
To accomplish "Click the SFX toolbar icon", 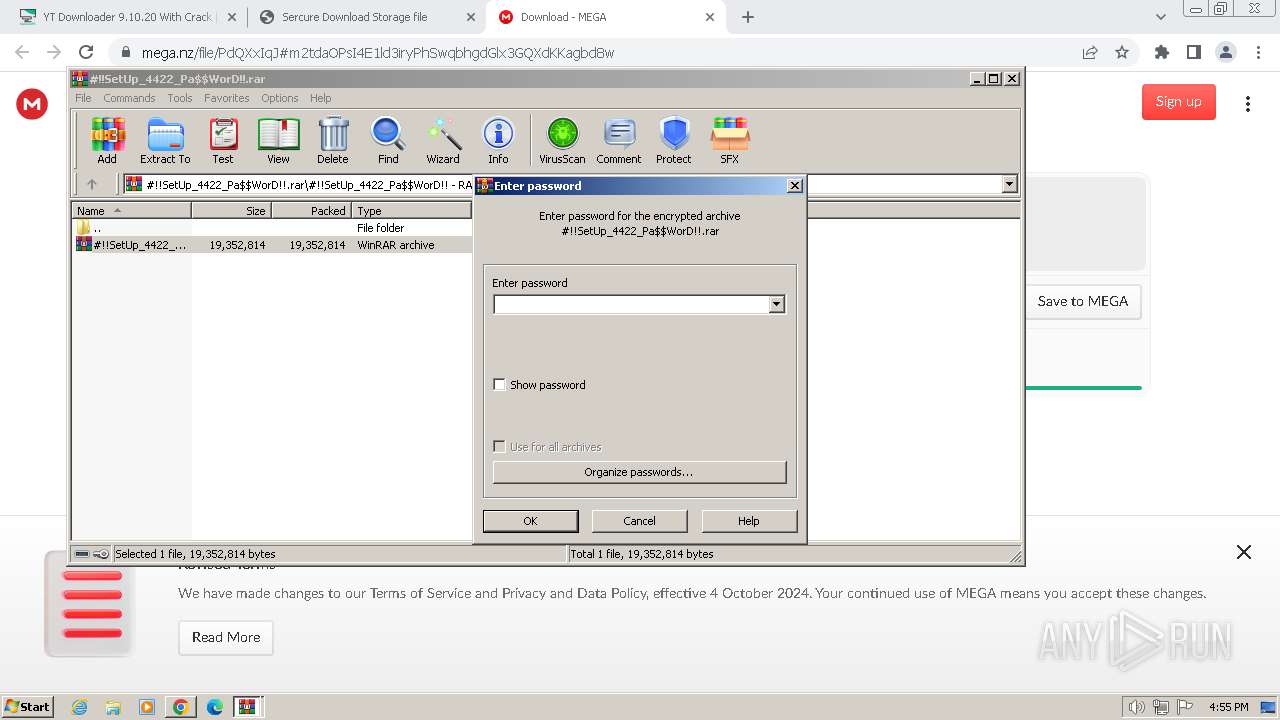I will click(730, 140).
